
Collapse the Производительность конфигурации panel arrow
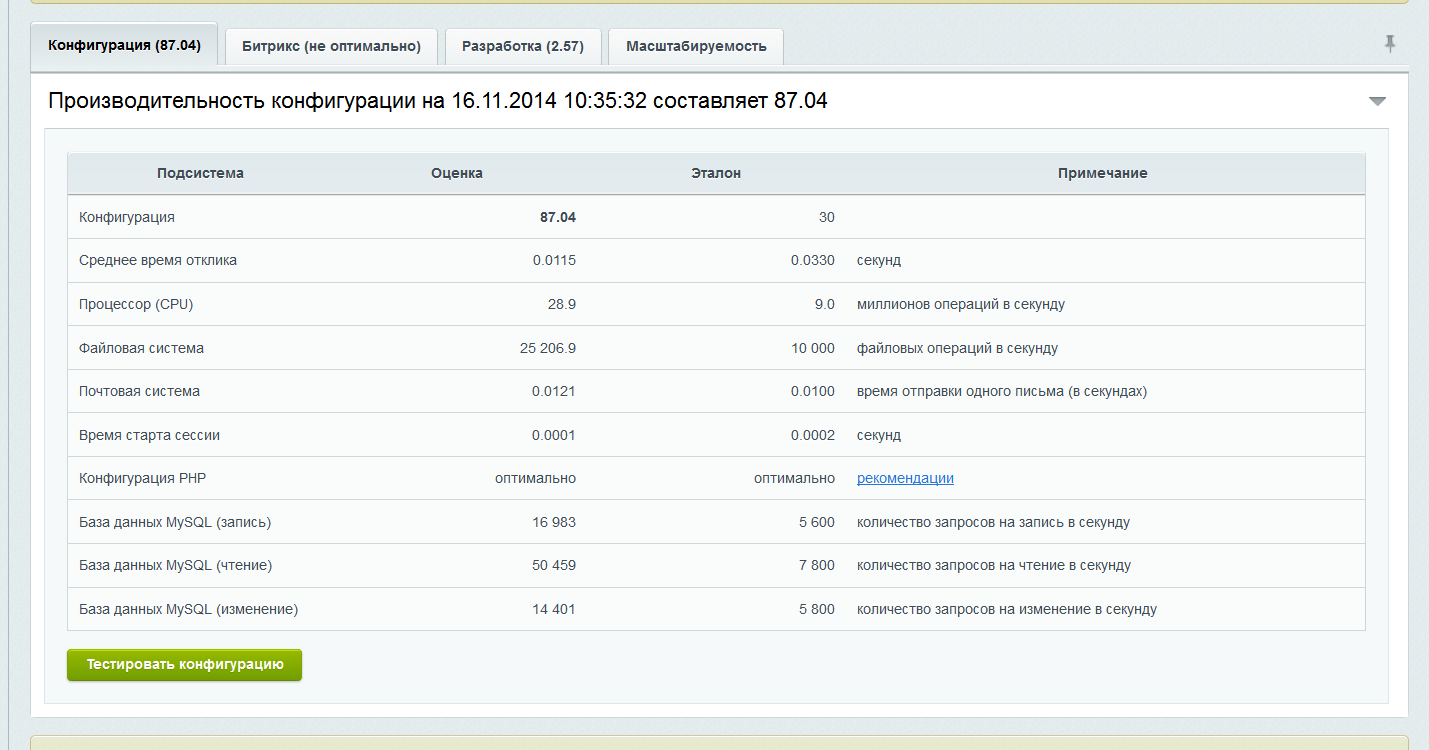pos(1377,101)
